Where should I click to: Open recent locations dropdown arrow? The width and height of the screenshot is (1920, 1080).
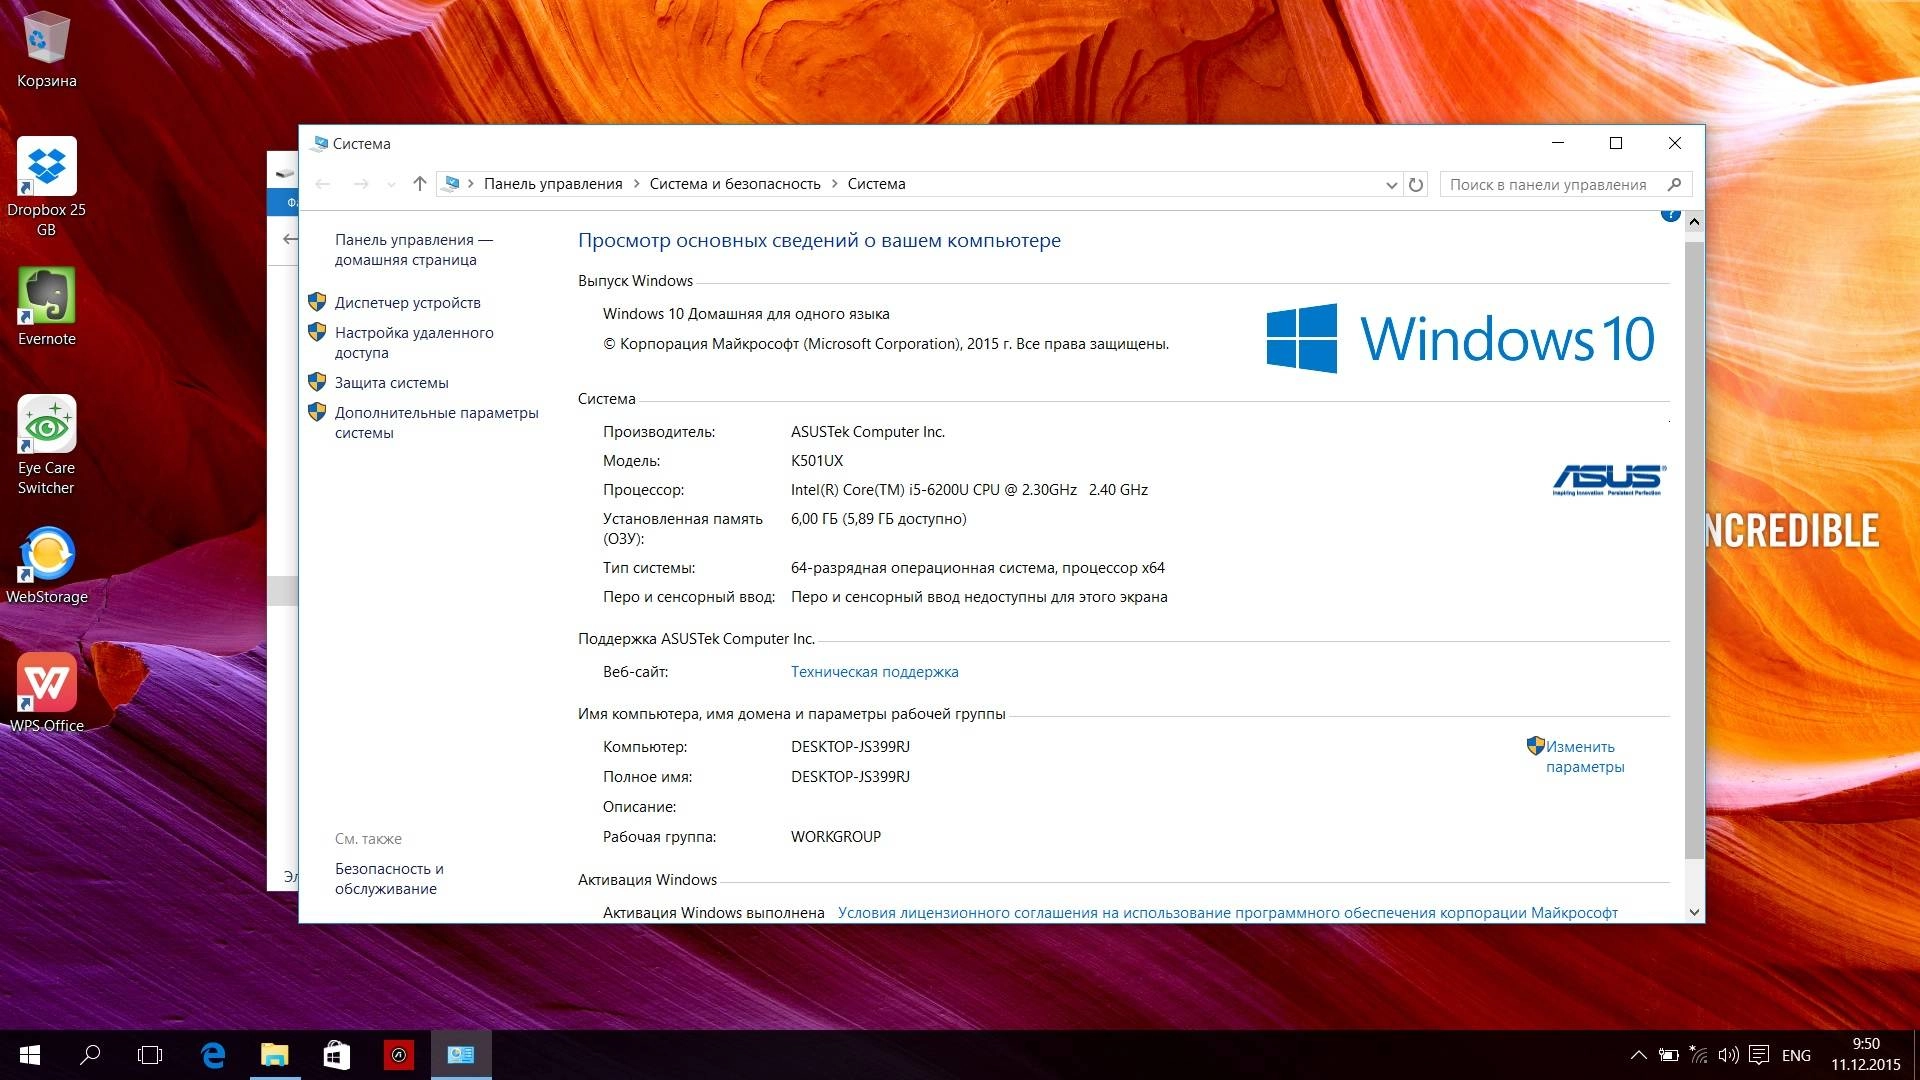pyautogui.click(x=391, y=185)
